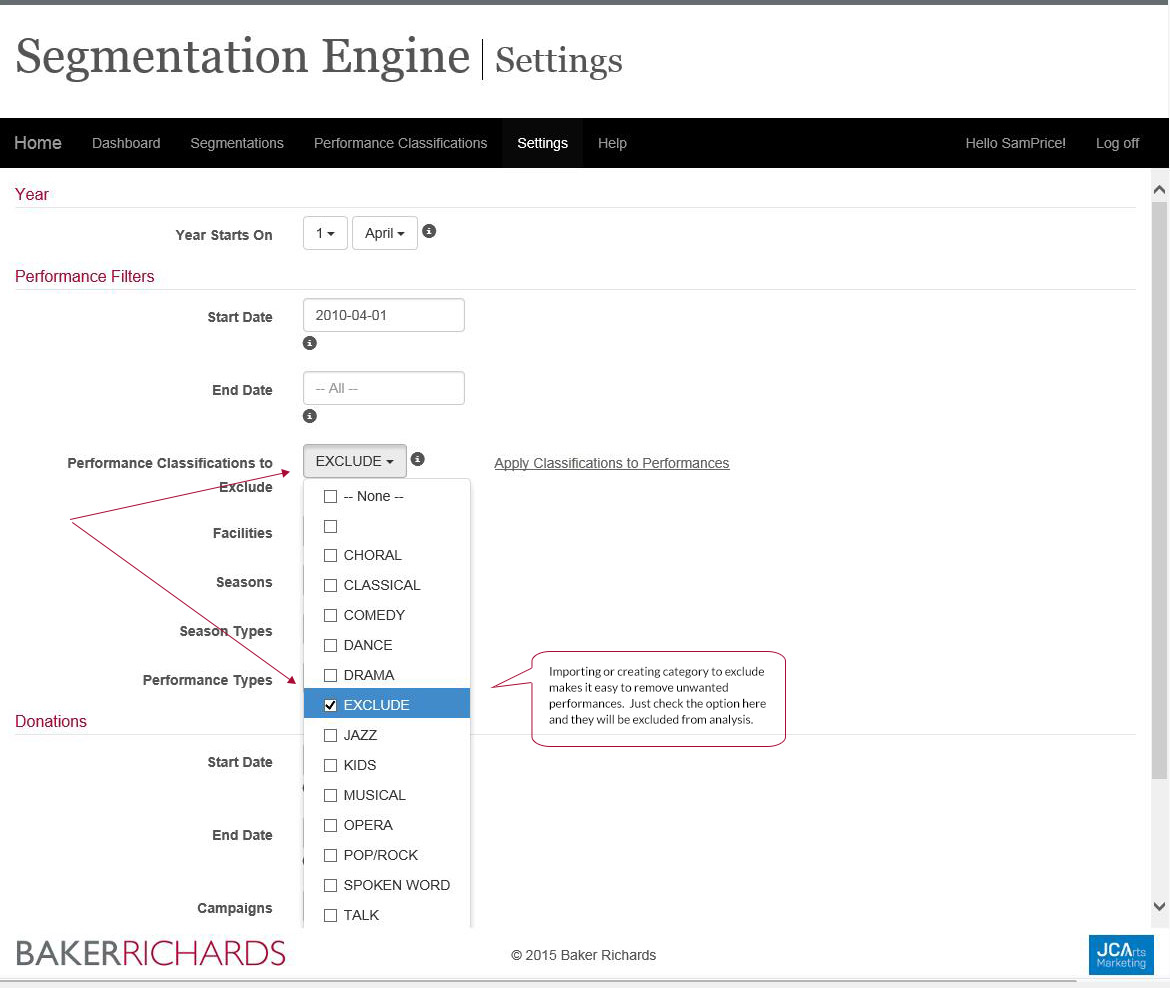The image size is (1170, 990).
Task: Click info icon next to Year Starts On
Action: 429,231
